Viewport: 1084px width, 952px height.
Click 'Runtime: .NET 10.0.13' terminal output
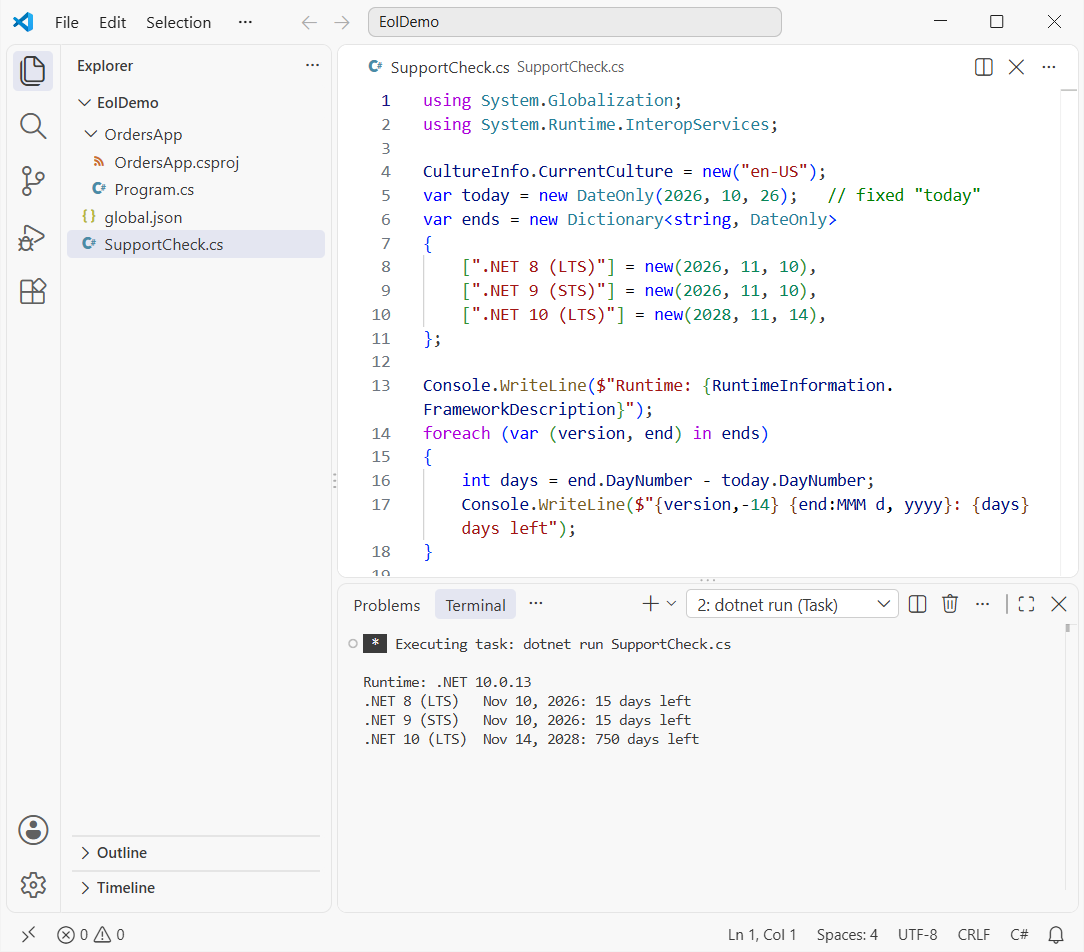click(x=447, y=682)
